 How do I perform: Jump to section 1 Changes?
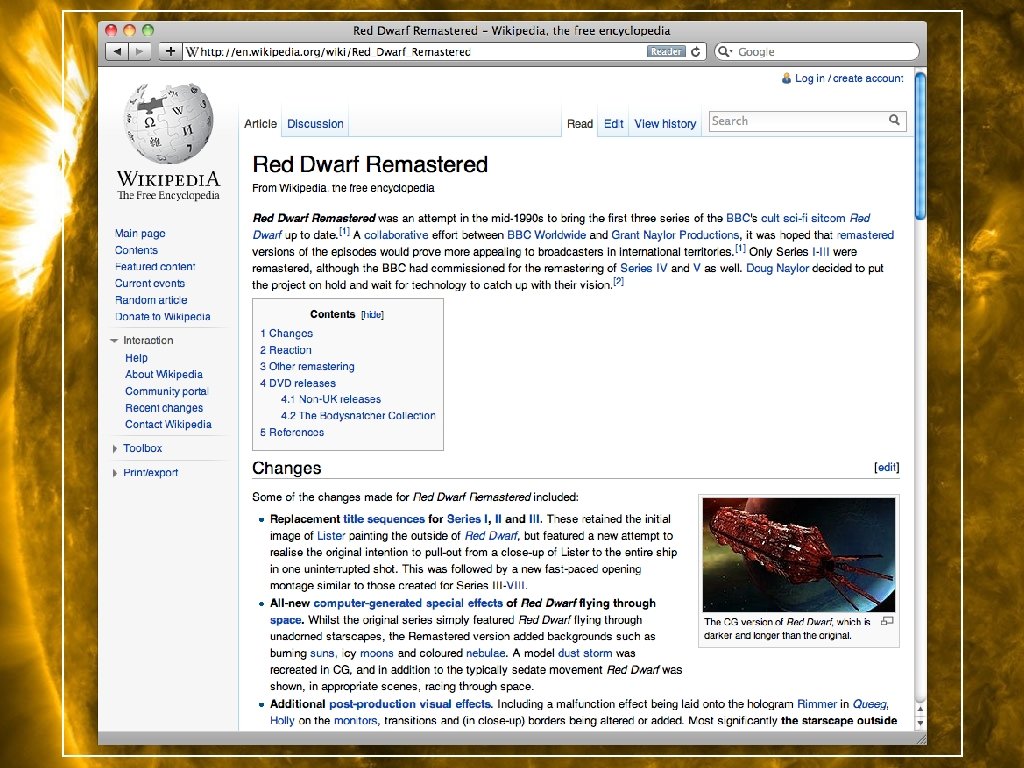coord(286,333)
